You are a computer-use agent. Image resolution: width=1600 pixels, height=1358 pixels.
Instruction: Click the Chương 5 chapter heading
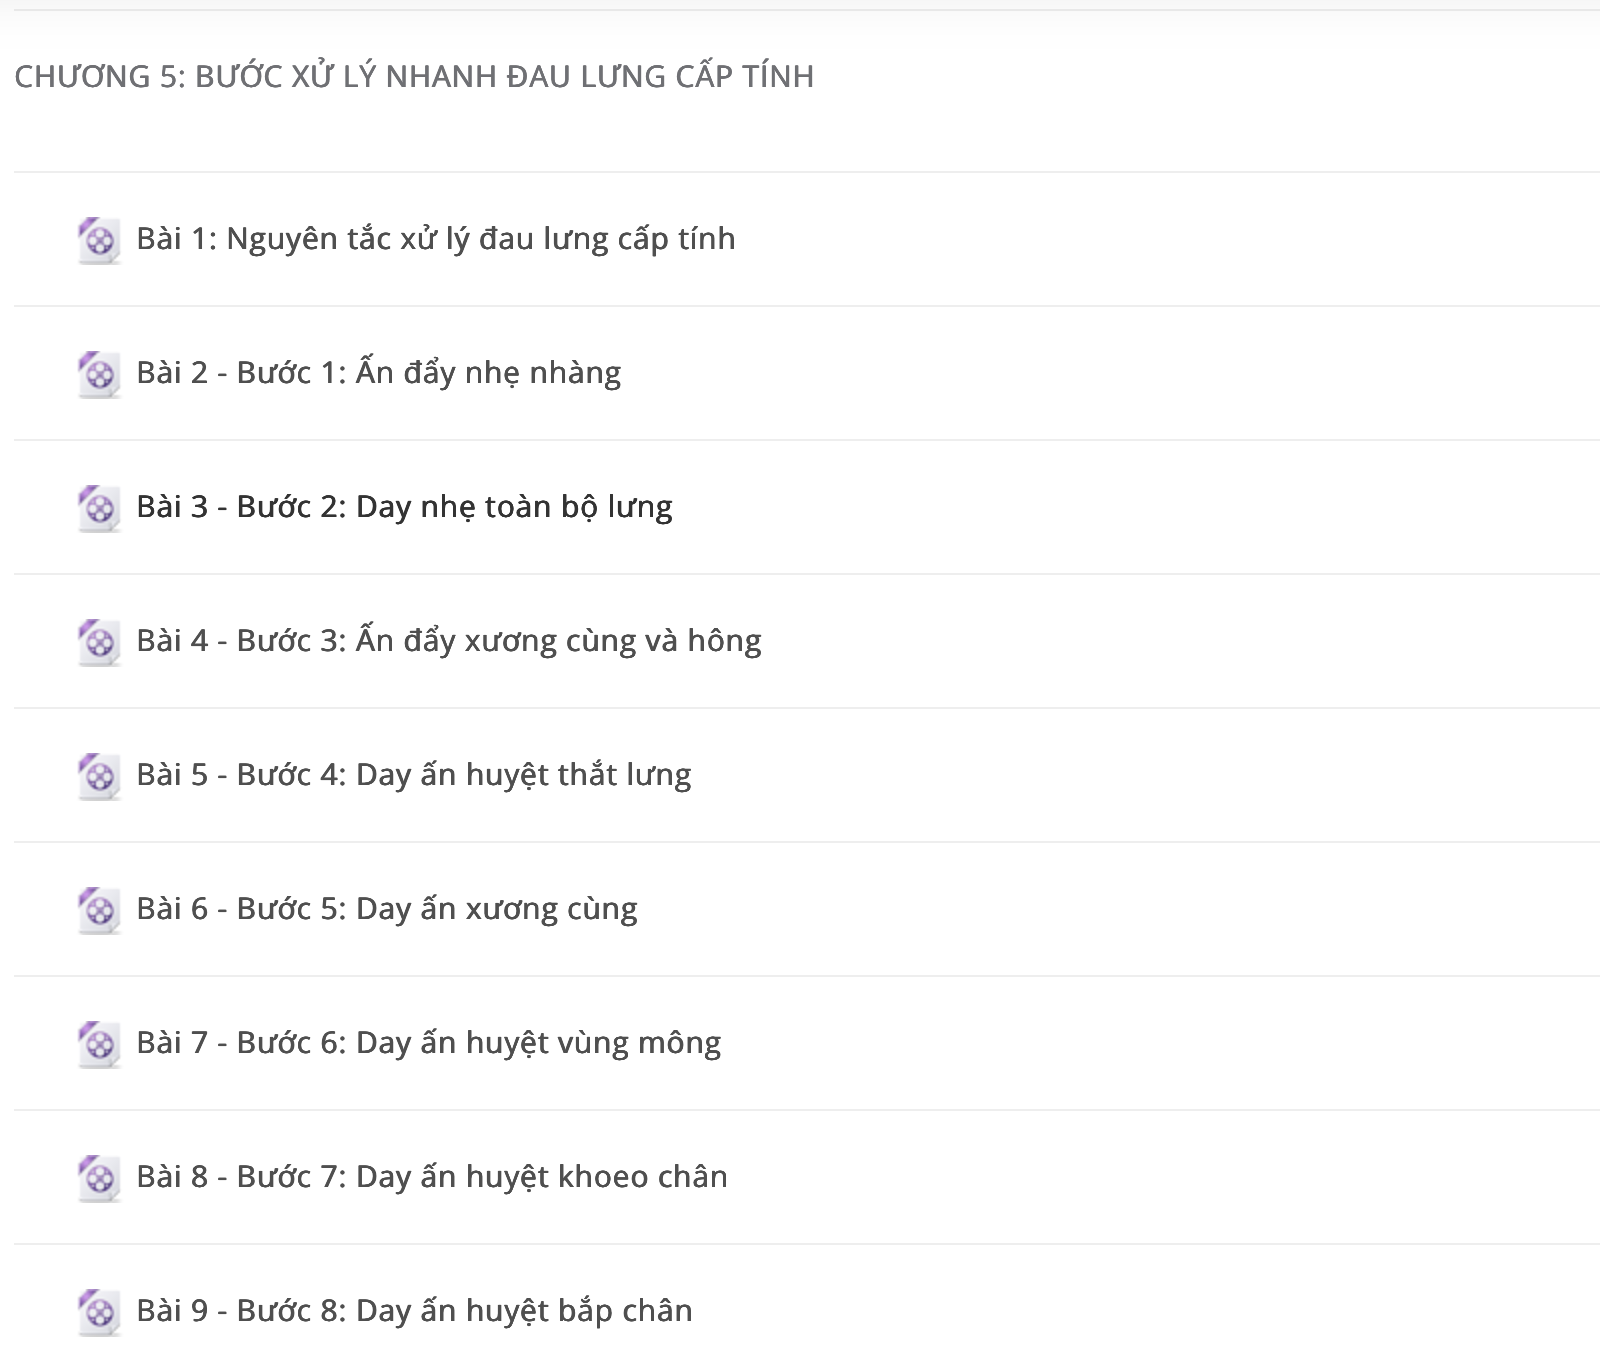coord(414,76)
